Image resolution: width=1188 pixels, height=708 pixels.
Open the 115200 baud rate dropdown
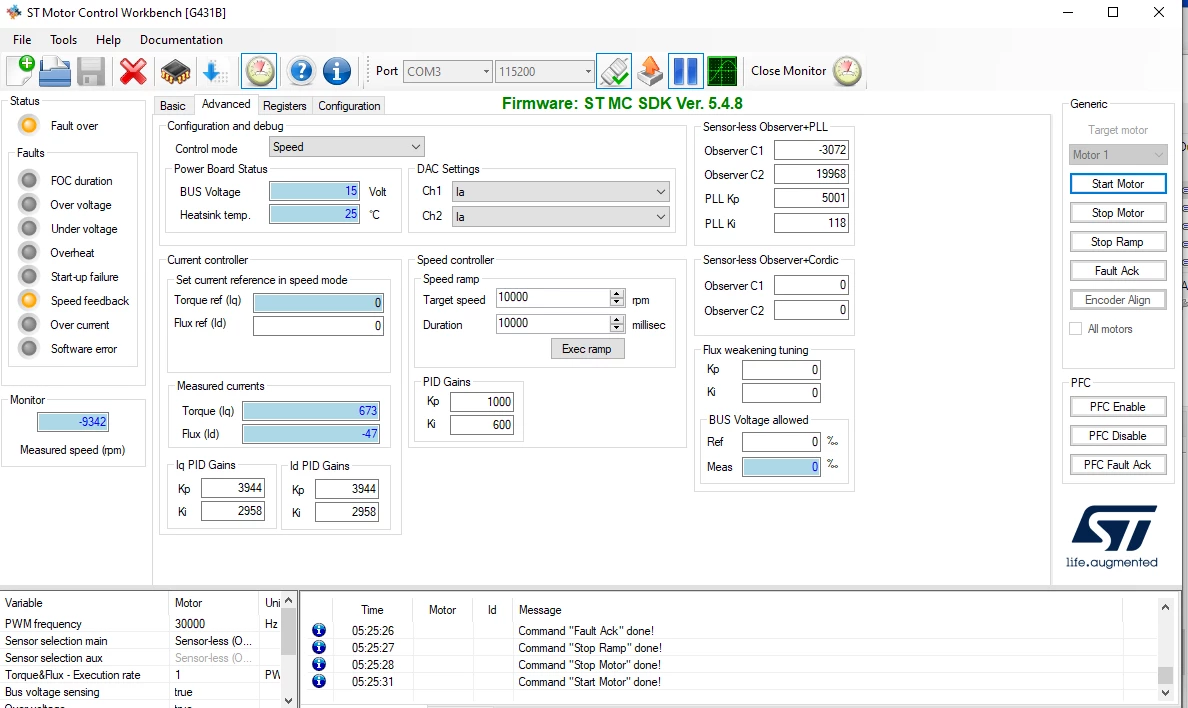[544, 71]
